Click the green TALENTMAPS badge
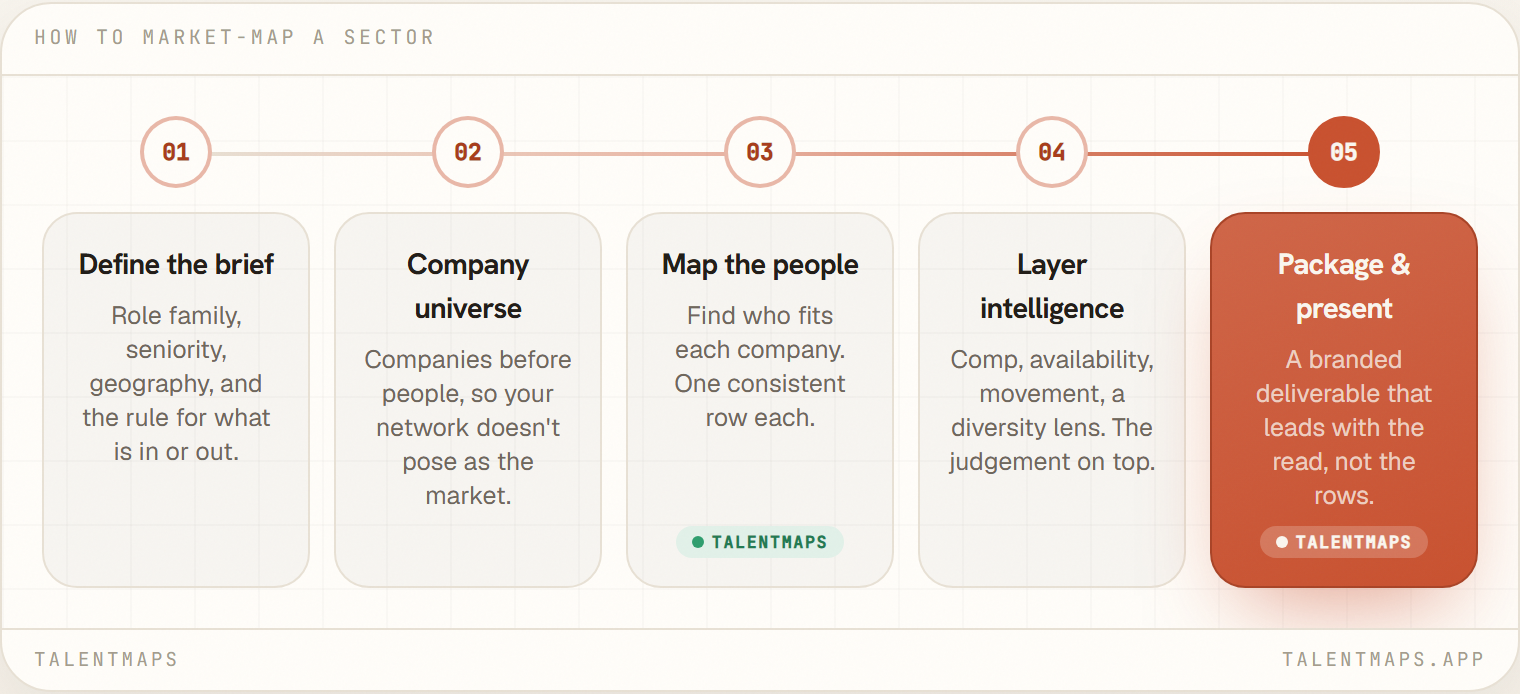 tap(760, 543)
